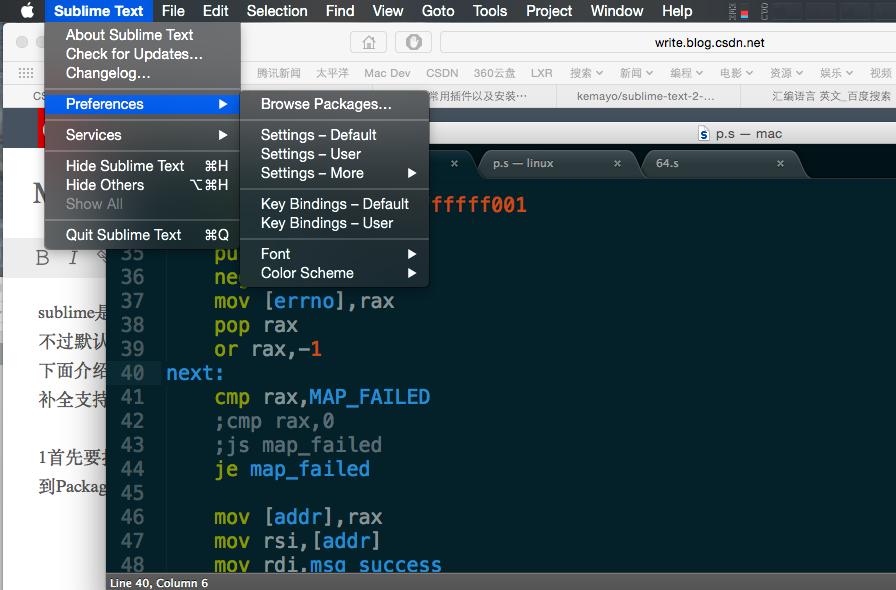
Task: Expand the 搜索 bookmark folder
Action: [x=586, y=73]
